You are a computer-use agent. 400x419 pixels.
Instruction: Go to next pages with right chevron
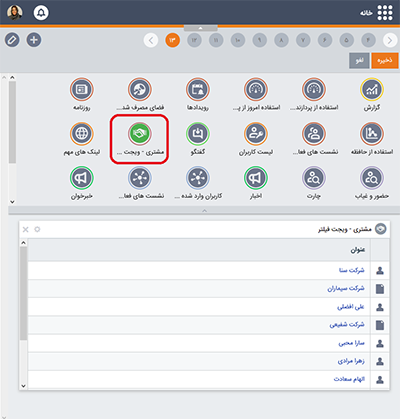390,40
